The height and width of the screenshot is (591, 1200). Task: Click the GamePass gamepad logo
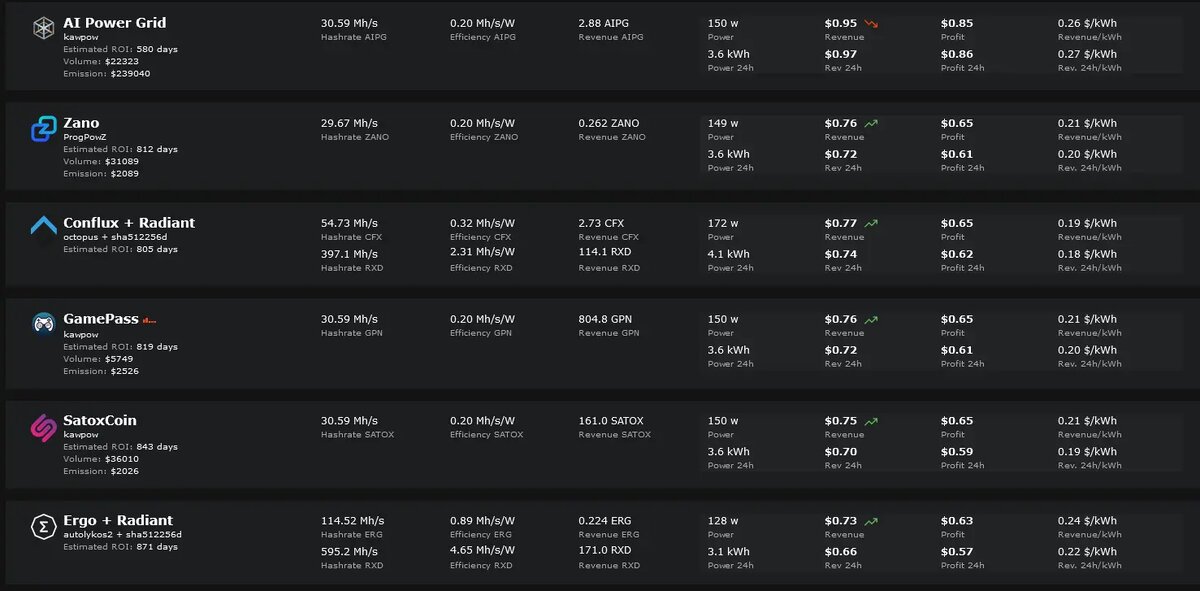pos(43,325)
